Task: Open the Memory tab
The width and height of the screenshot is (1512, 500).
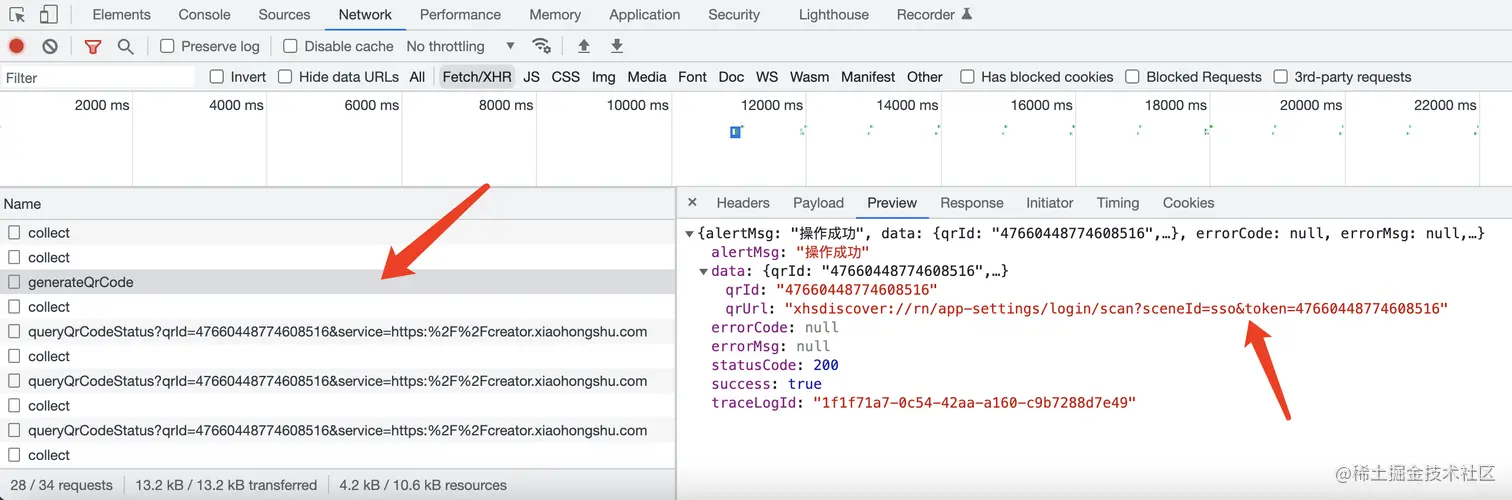Action: point(555,15)
